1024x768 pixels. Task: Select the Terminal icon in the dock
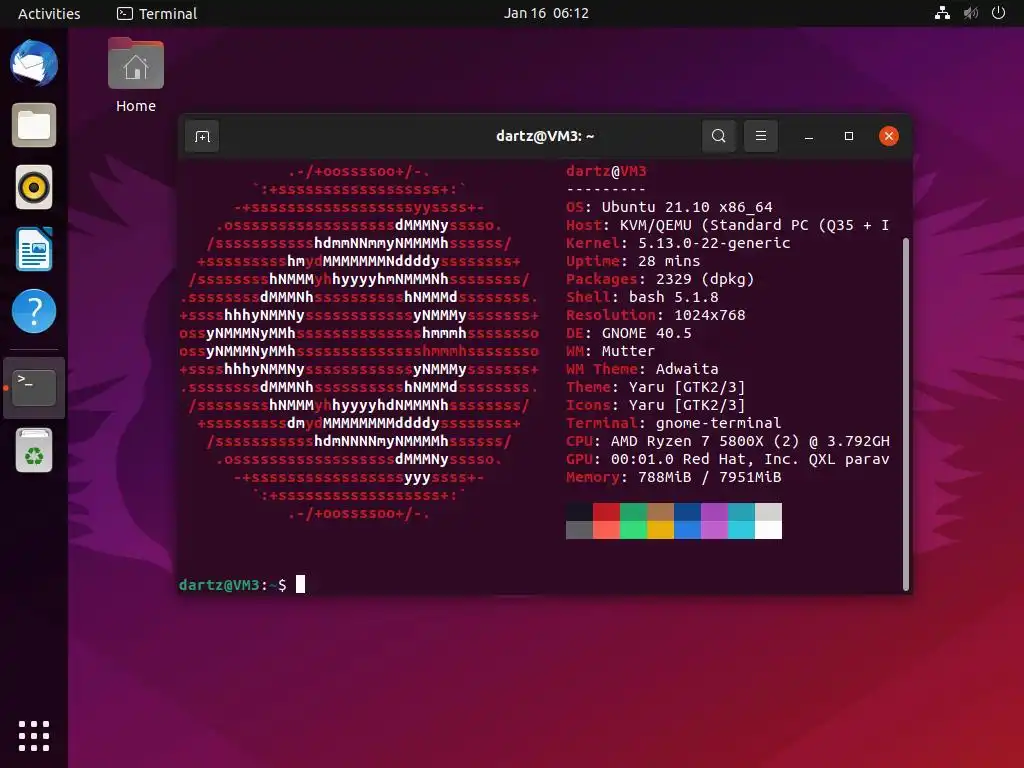(34, 387)
